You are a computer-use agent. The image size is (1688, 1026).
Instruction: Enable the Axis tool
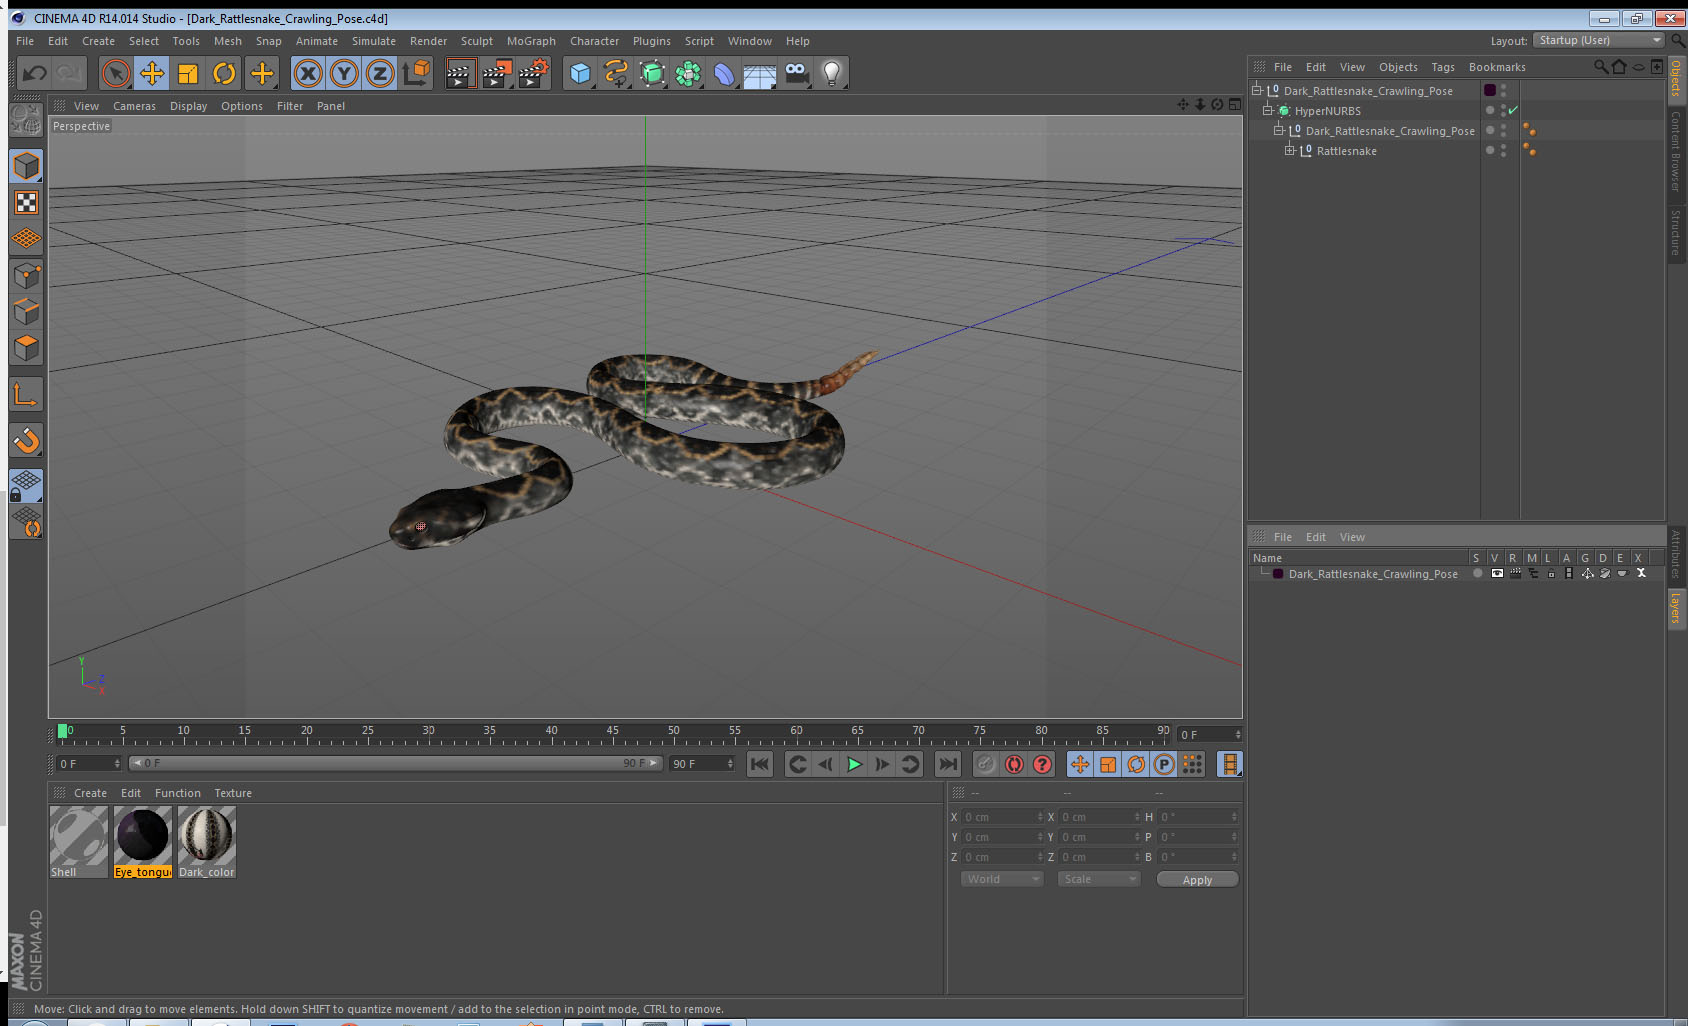coord(27,395)
